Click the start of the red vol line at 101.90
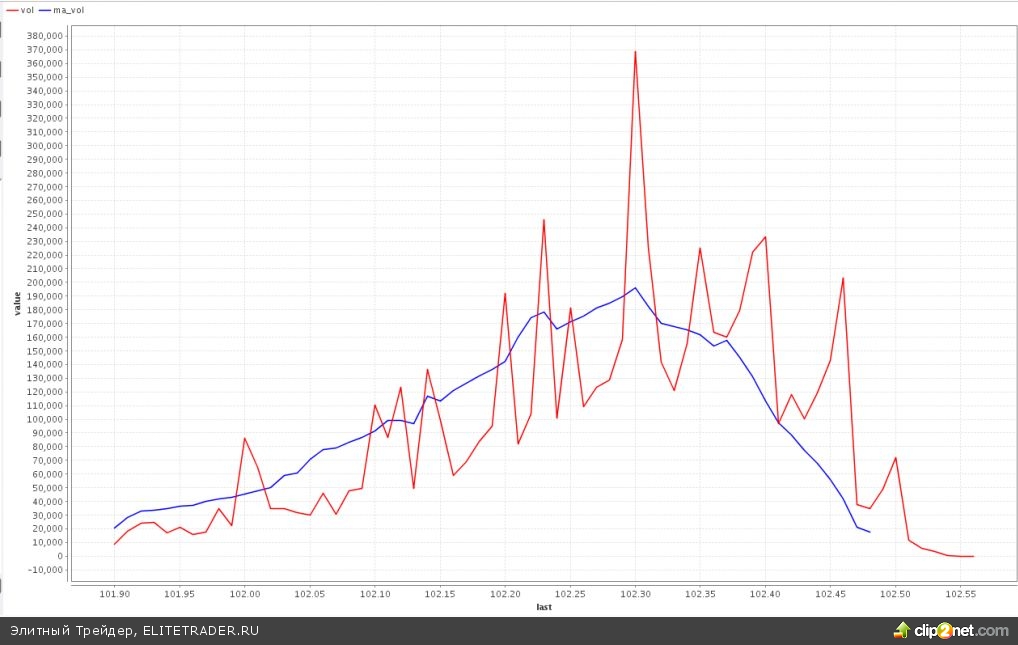The width and height of the screenshot is (1018, 645). (115, 544)
